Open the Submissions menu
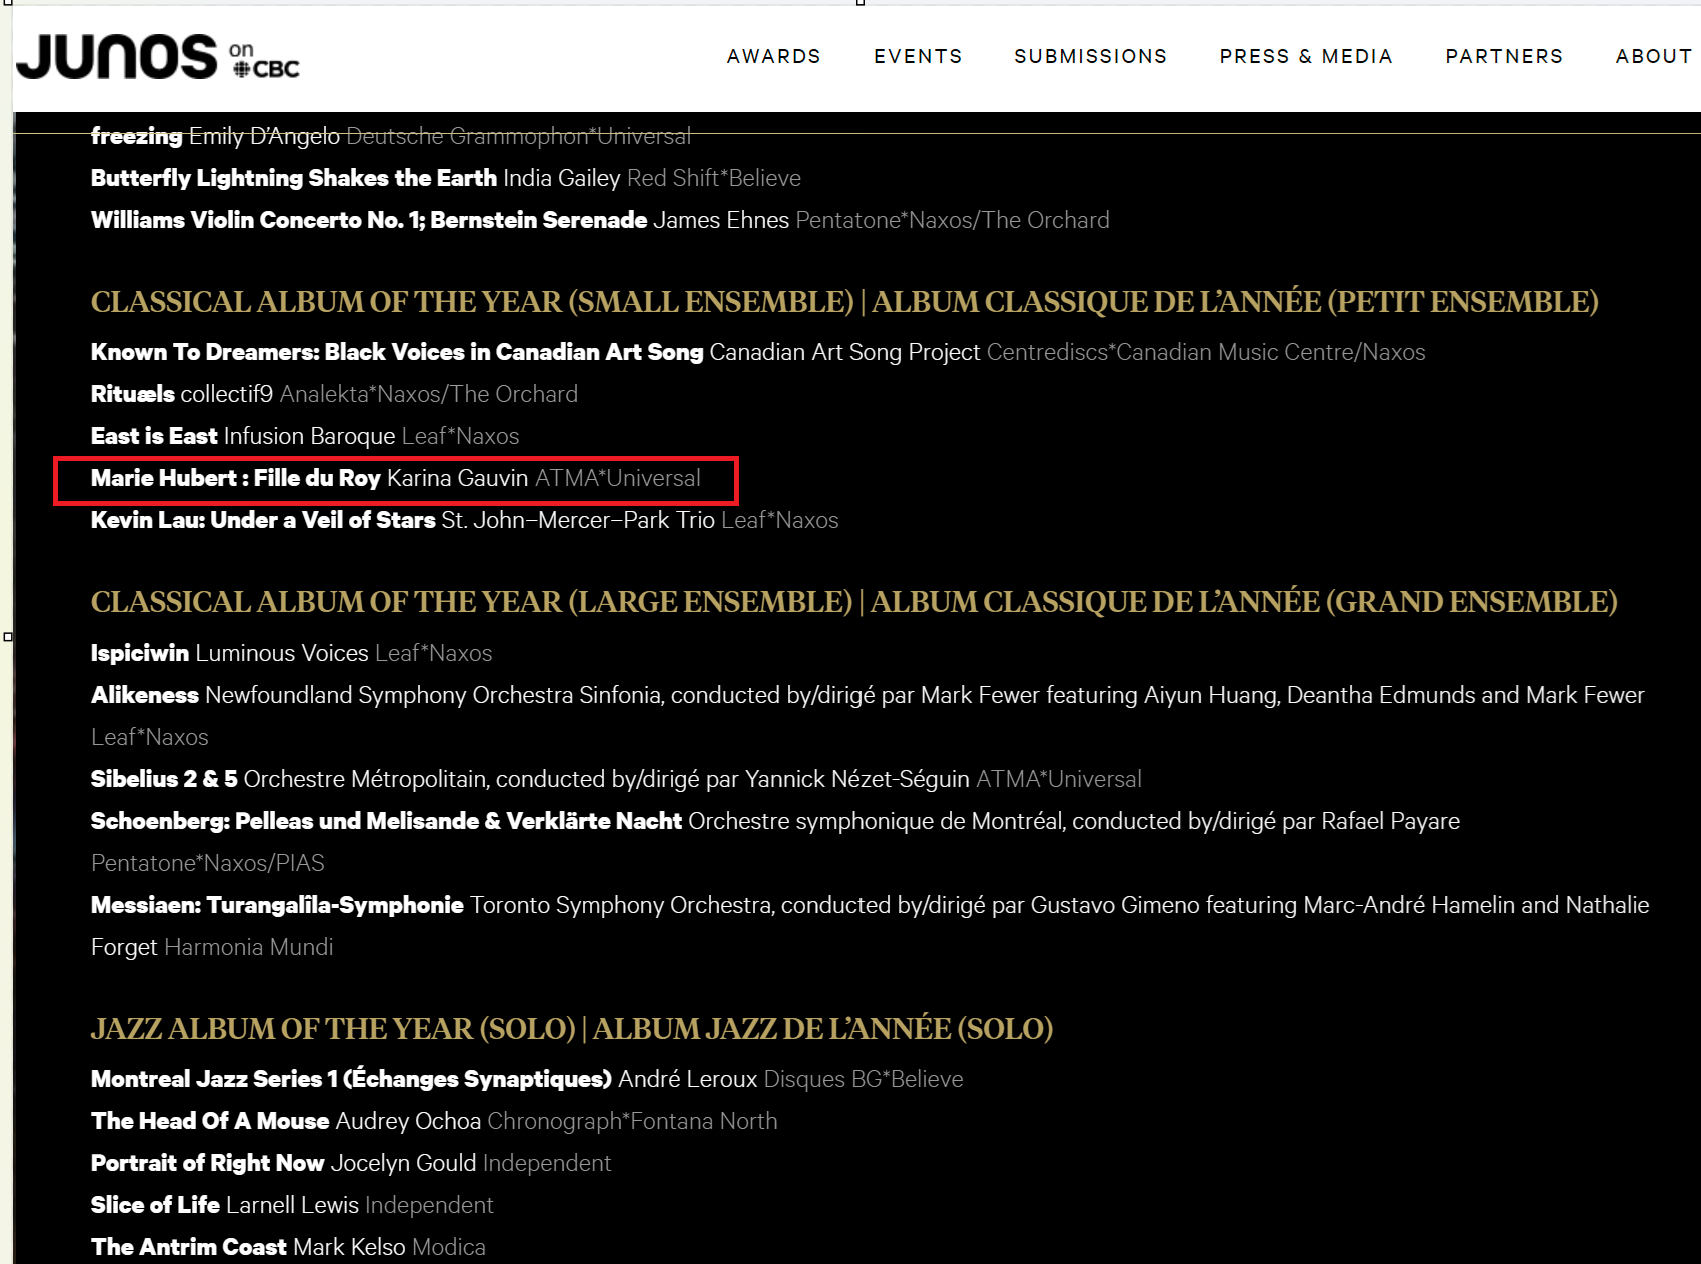Screen dimensions: 1701x1264 (x=1090, y=56)
